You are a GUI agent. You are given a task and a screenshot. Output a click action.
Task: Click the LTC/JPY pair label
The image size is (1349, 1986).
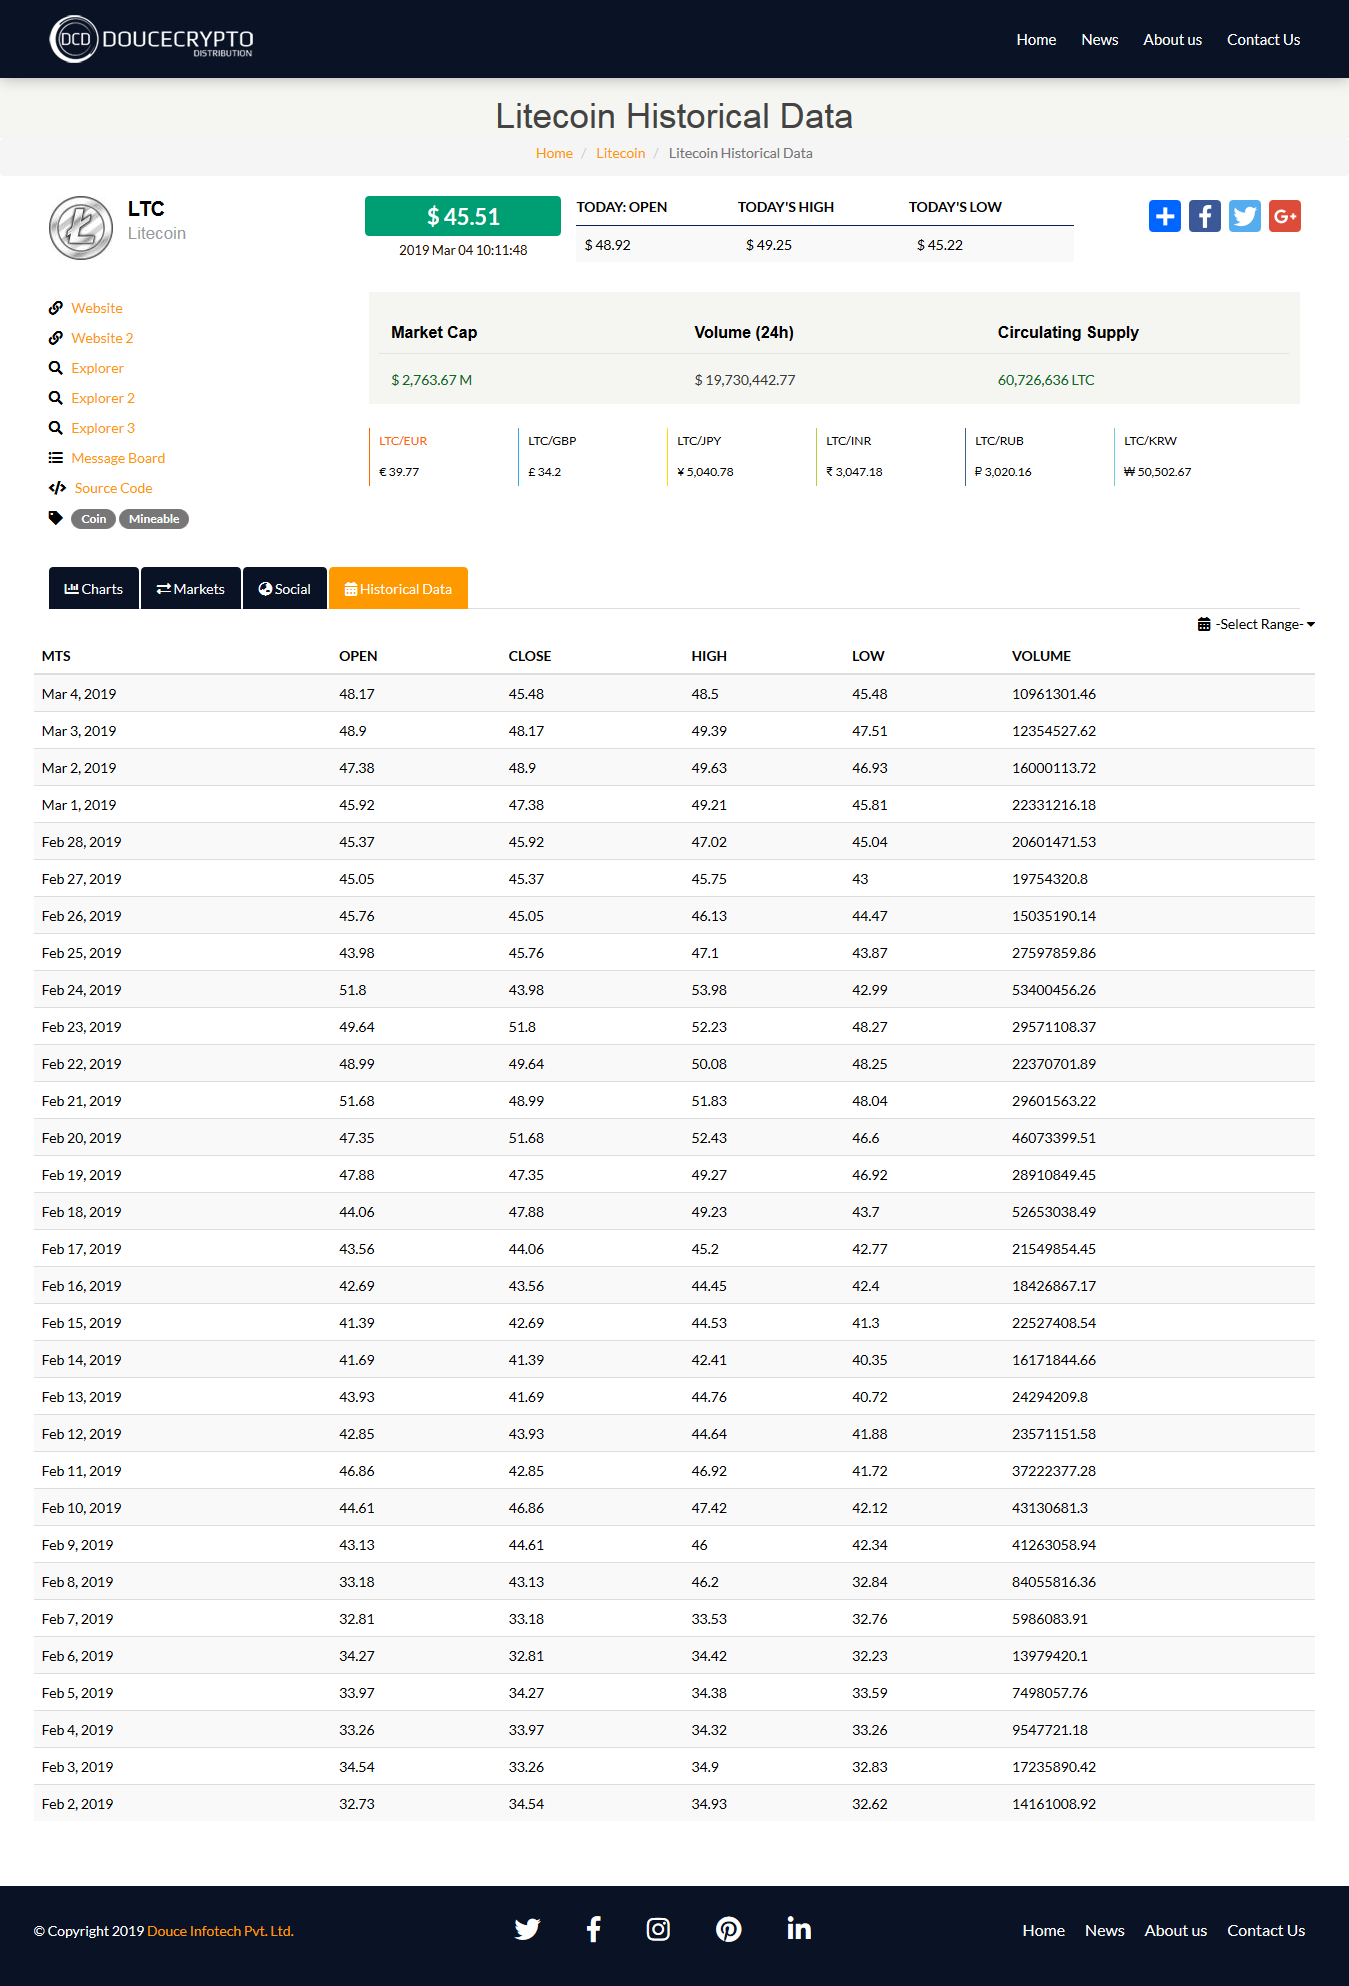tap(699, 441)
